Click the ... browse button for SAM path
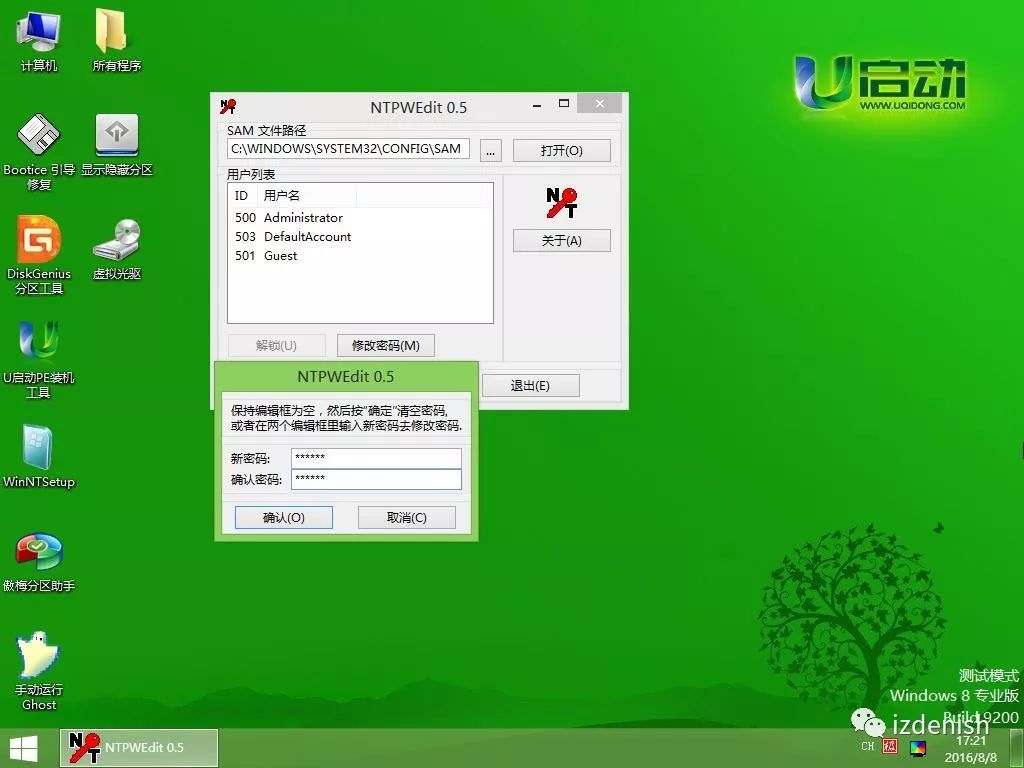Screen dimensions: 1024x768 tap(490, 150)
